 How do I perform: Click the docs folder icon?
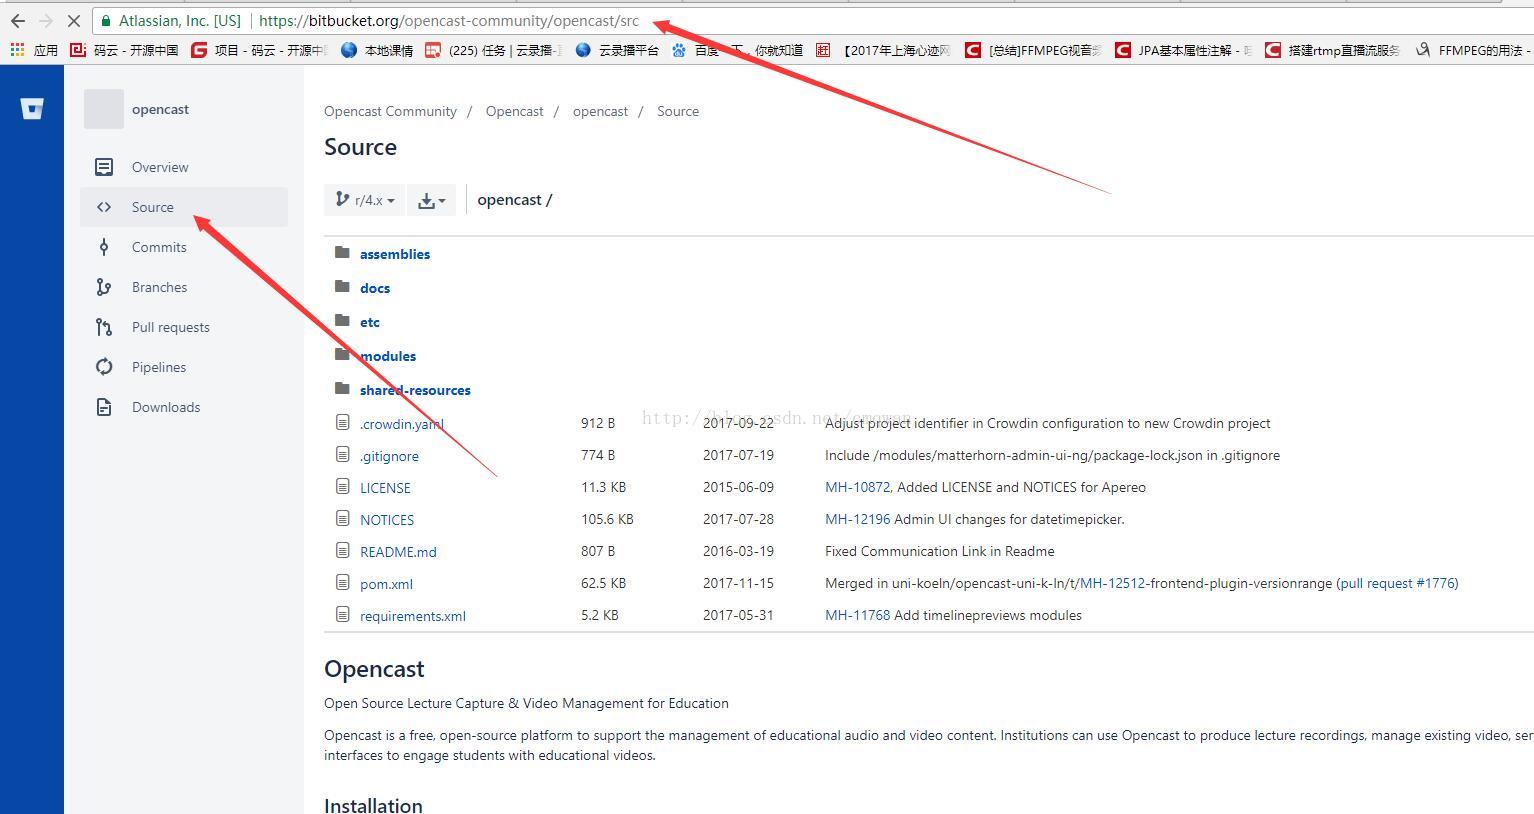342,286
